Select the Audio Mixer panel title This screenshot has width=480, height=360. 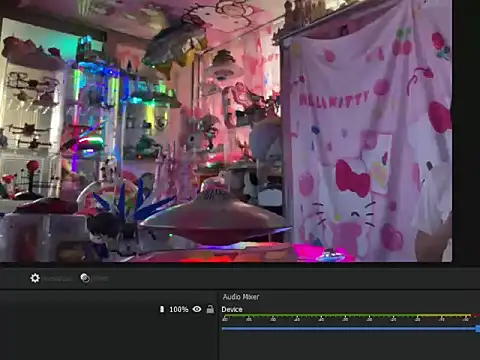coord(241,297)
